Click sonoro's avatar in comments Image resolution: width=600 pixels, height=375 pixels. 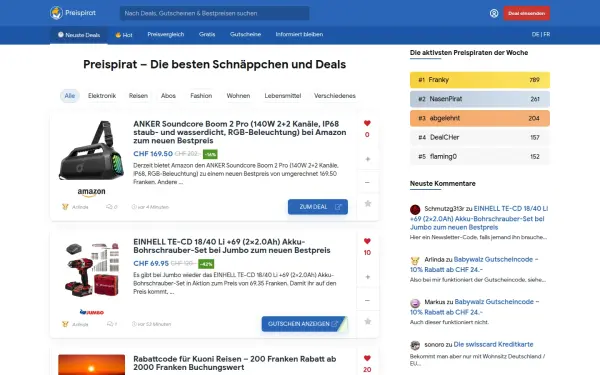415,346
